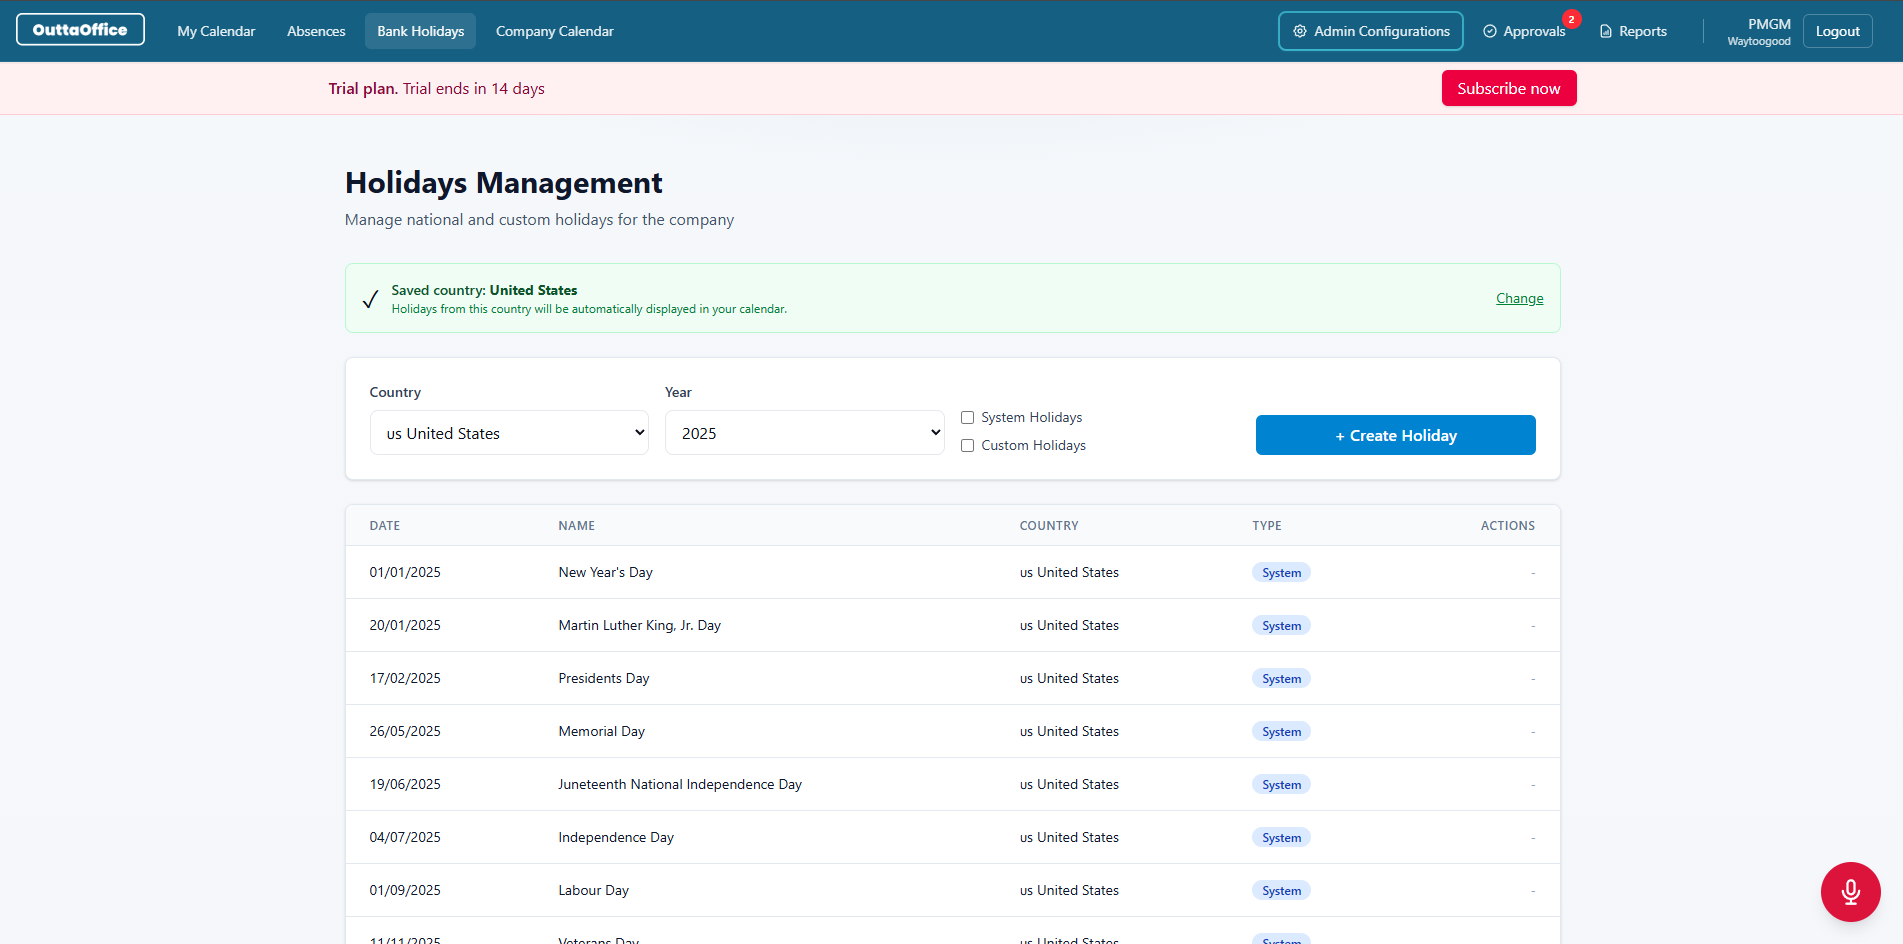This screenshot has width=1903, height=944.
Task: Expand the Year dropdown set to 2025
Action: pyautogui.click(x=804, y=433)
